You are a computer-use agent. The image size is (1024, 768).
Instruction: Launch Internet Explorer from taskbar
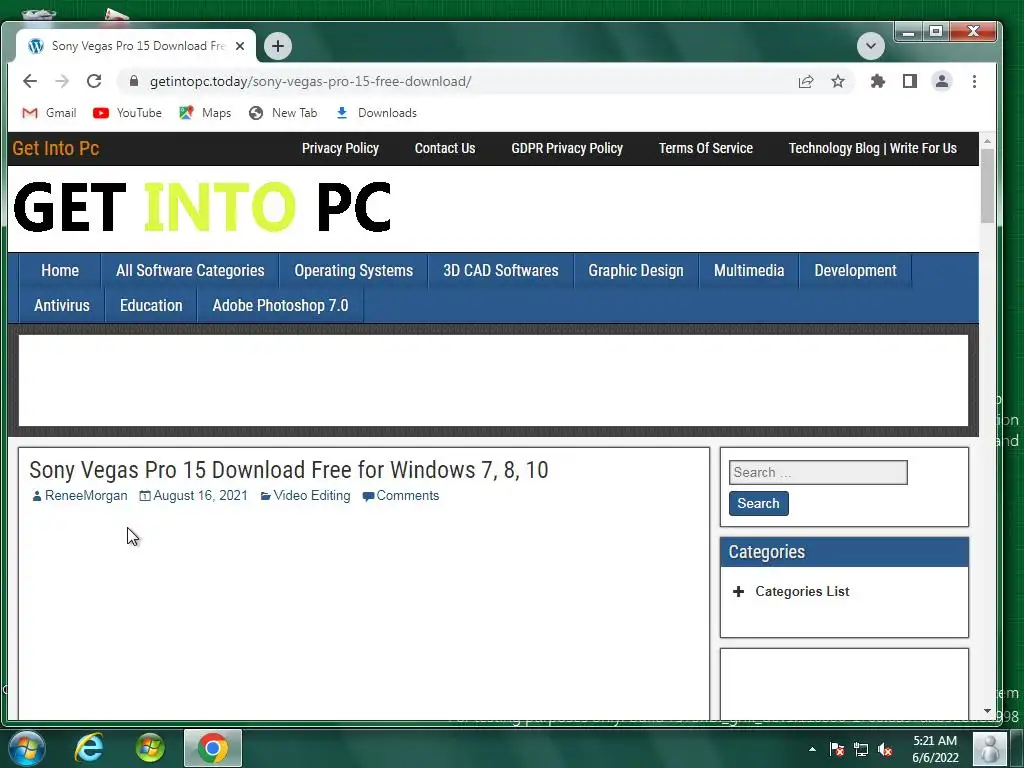tap(89, 748)
